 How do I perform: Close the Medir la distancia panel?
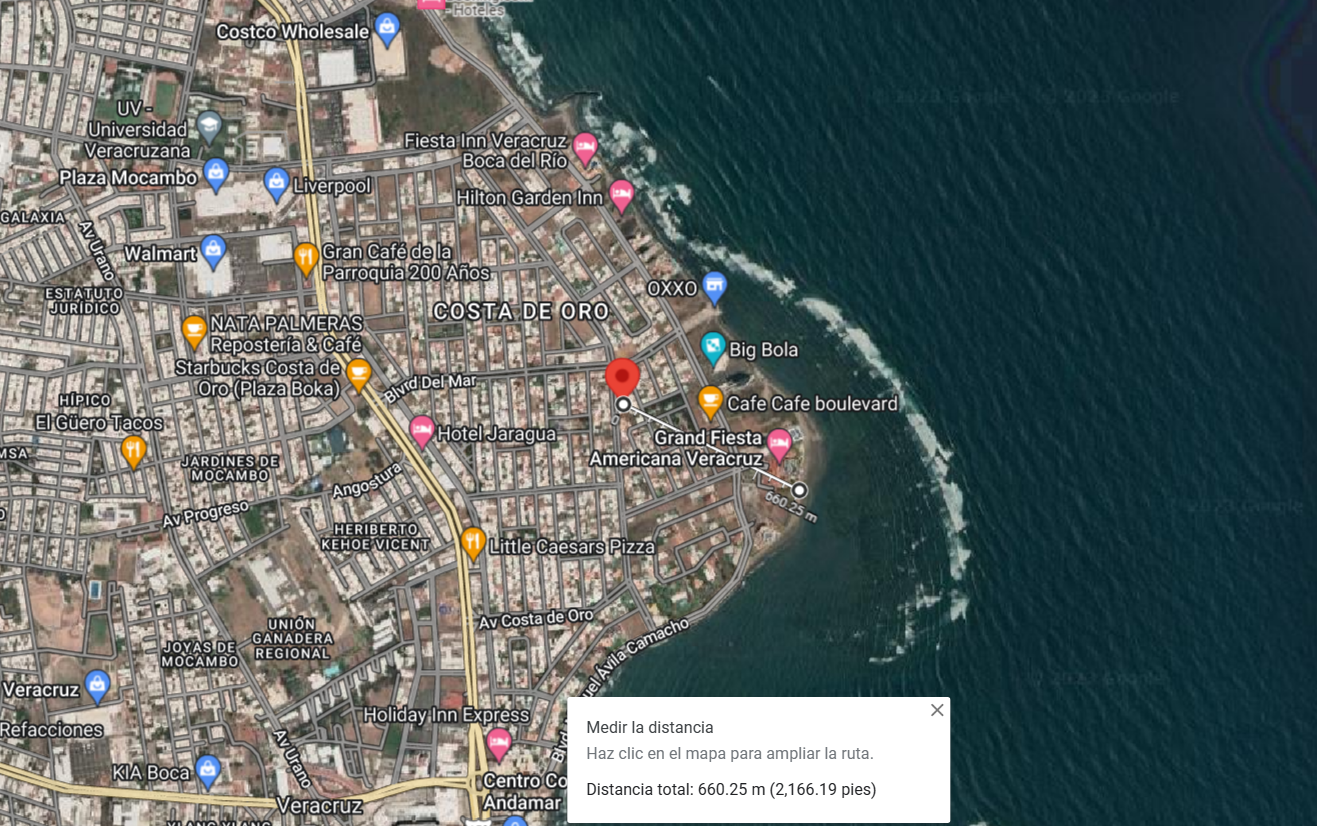[x=937, y=710]
